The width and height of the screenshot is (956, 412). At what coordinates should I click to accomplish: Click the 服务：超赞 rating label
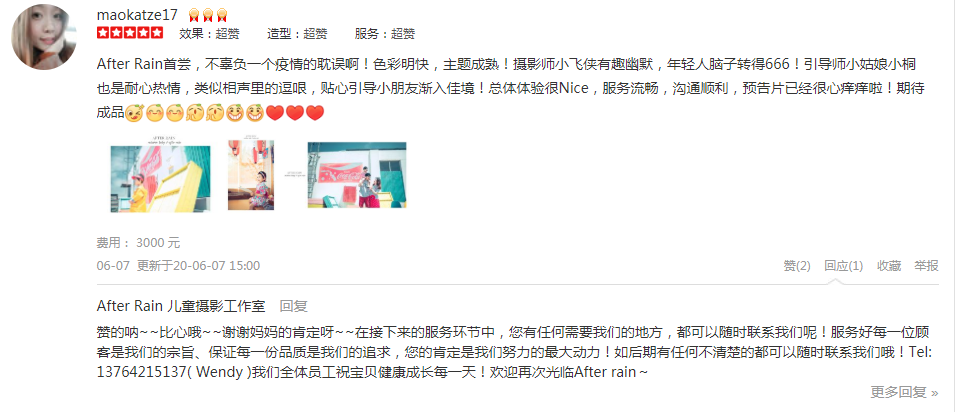(385, 34)
